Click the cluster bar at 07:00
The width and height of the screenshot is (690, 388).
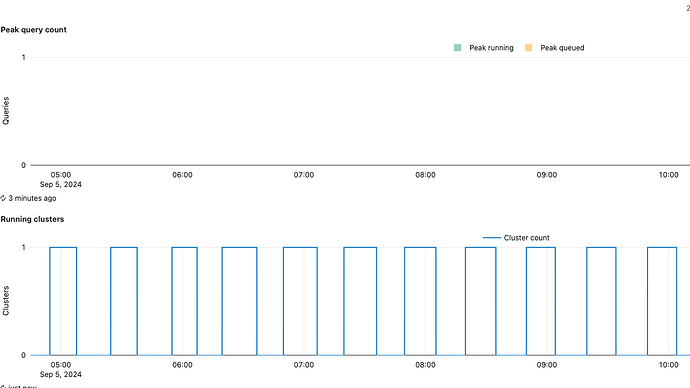(x=300, y=301)
